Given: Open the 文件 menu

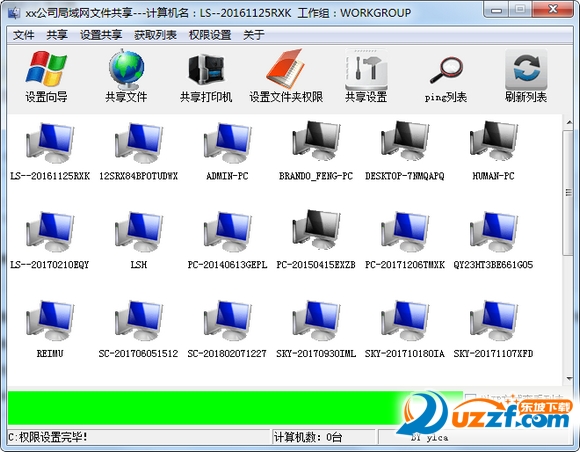Looking at the screenshot, I should click(x=24, y=35).
